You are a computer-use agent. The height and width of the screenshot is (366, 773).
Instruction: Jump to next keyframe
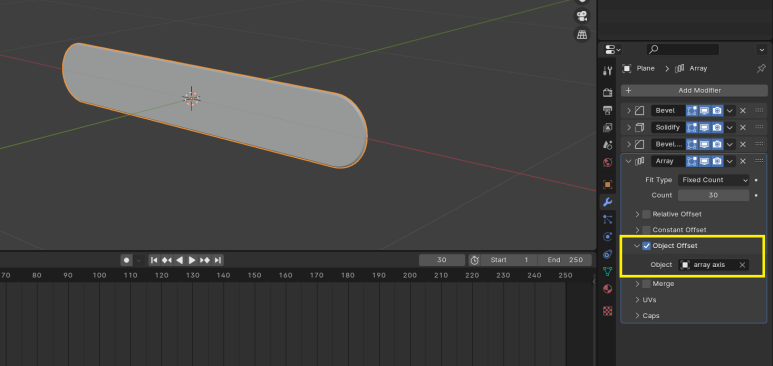[205, 260]
